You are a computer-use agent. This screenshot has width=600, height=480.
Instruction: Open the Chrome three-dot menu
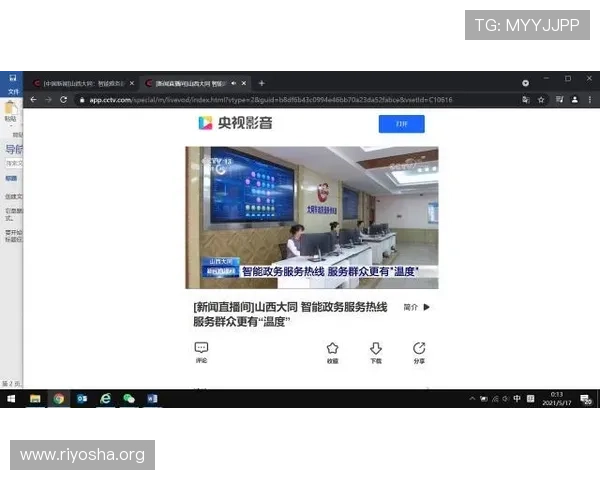click(590, 100)
